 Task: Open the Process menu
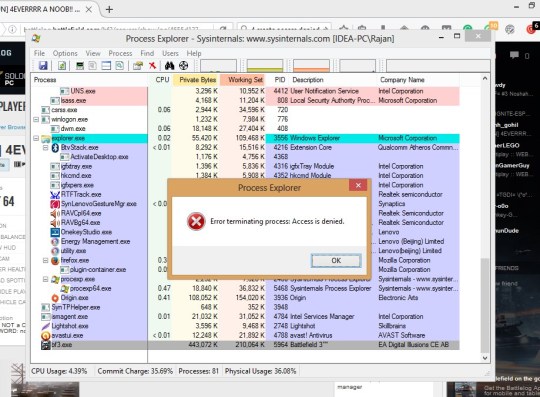point(120,53)
